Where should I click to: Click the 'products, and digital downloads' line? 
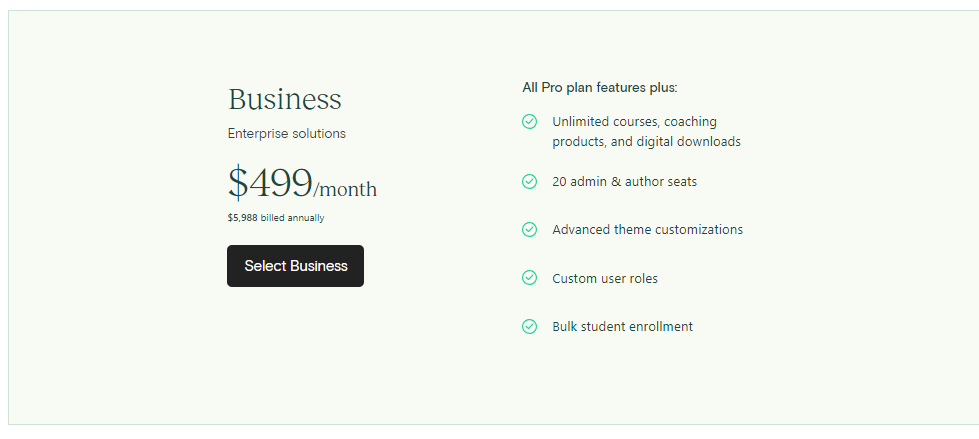646,142
